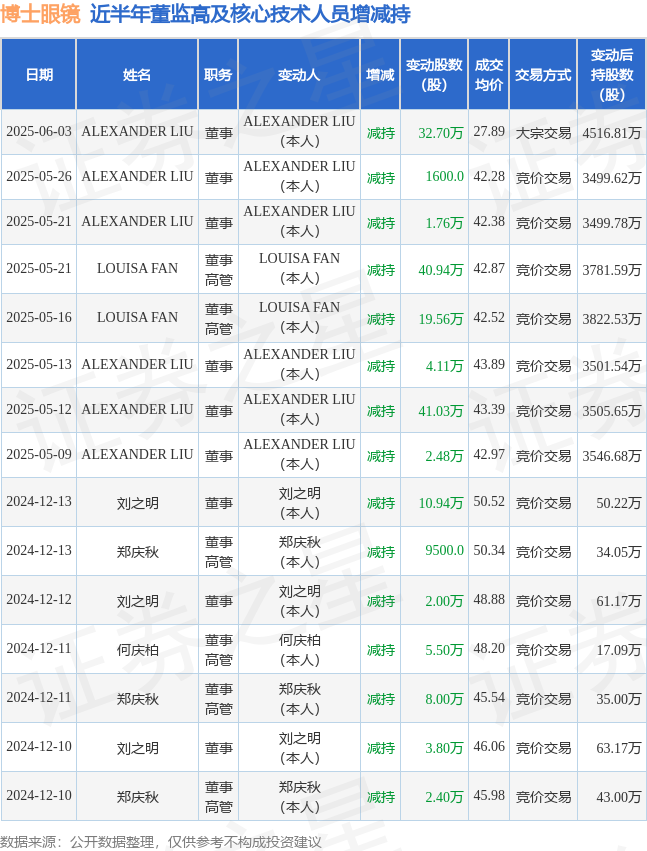This screenshot has width=647, height=851.
Task: Select the date 2025-06-03
Action: [39, 132]
